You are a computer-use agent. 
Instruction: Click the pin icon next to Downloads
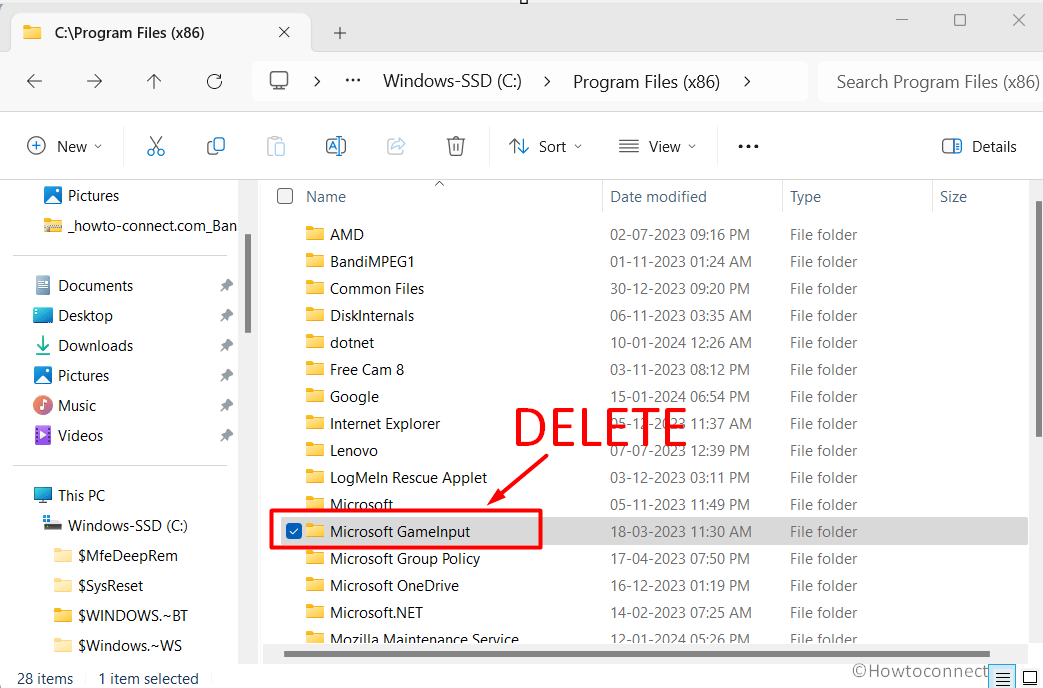226,345
